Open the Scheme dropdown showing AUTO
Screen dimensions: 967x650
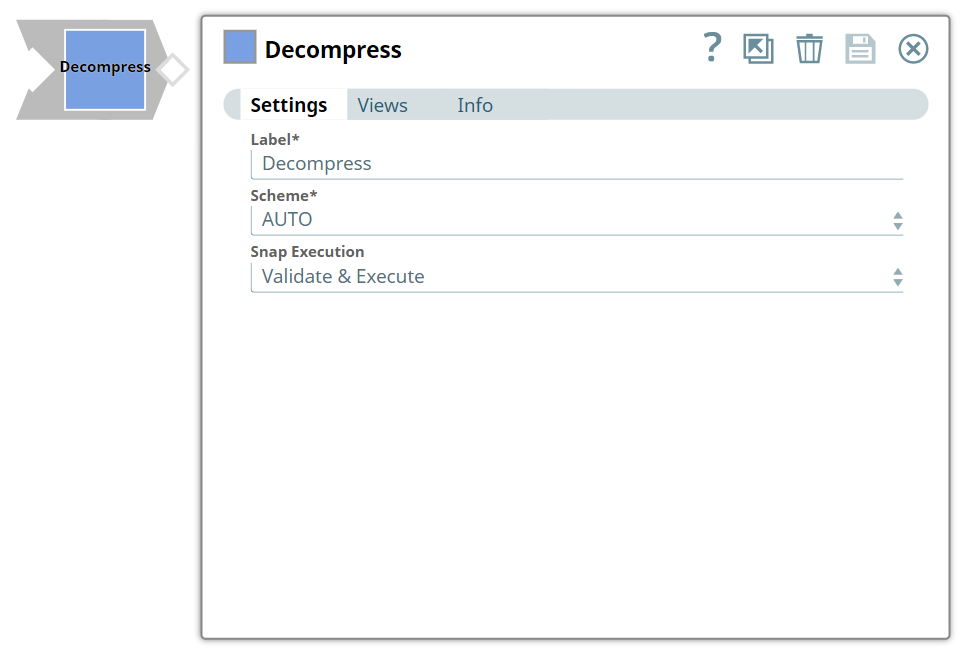[570, 220]
